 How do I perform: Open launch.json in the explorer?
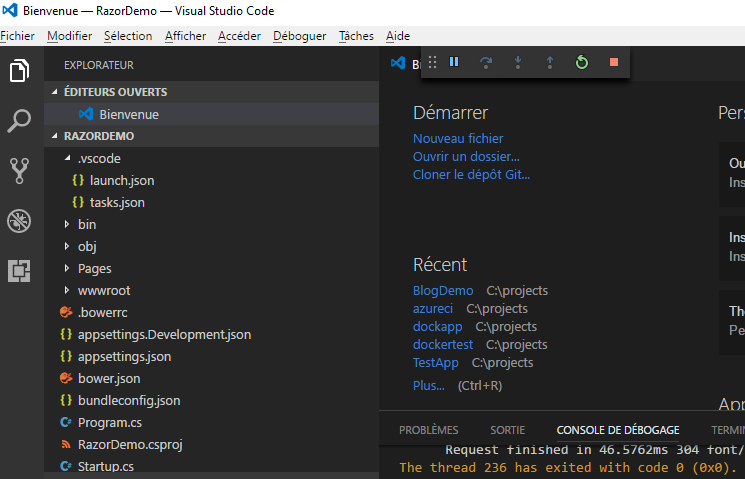(121, 180)
